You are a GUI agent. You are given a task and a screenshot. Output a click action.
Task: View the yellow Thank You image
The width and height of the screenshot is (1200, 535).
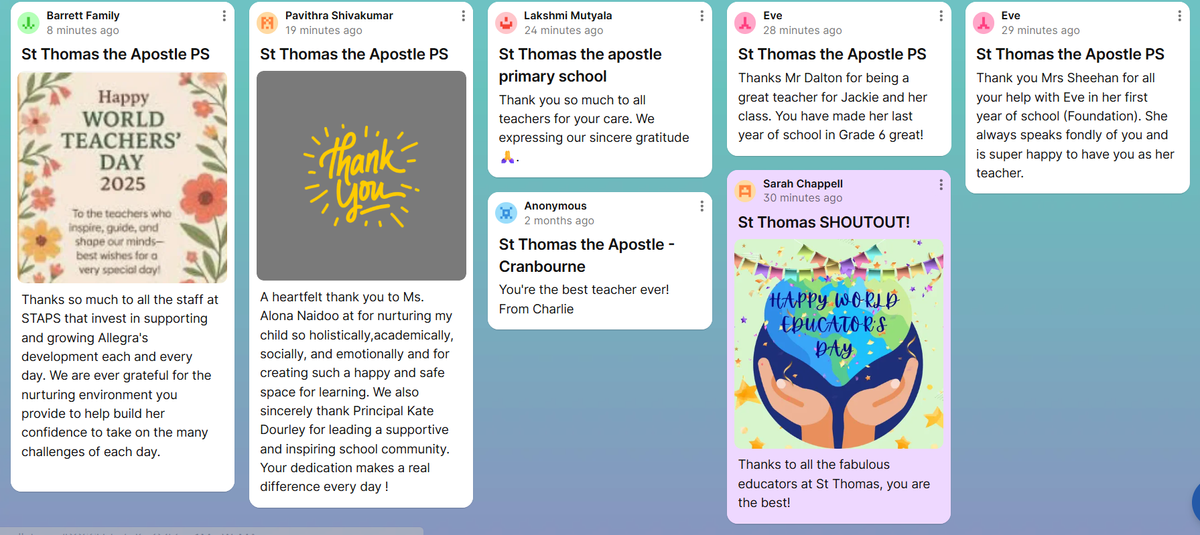(x=362, y=176)
